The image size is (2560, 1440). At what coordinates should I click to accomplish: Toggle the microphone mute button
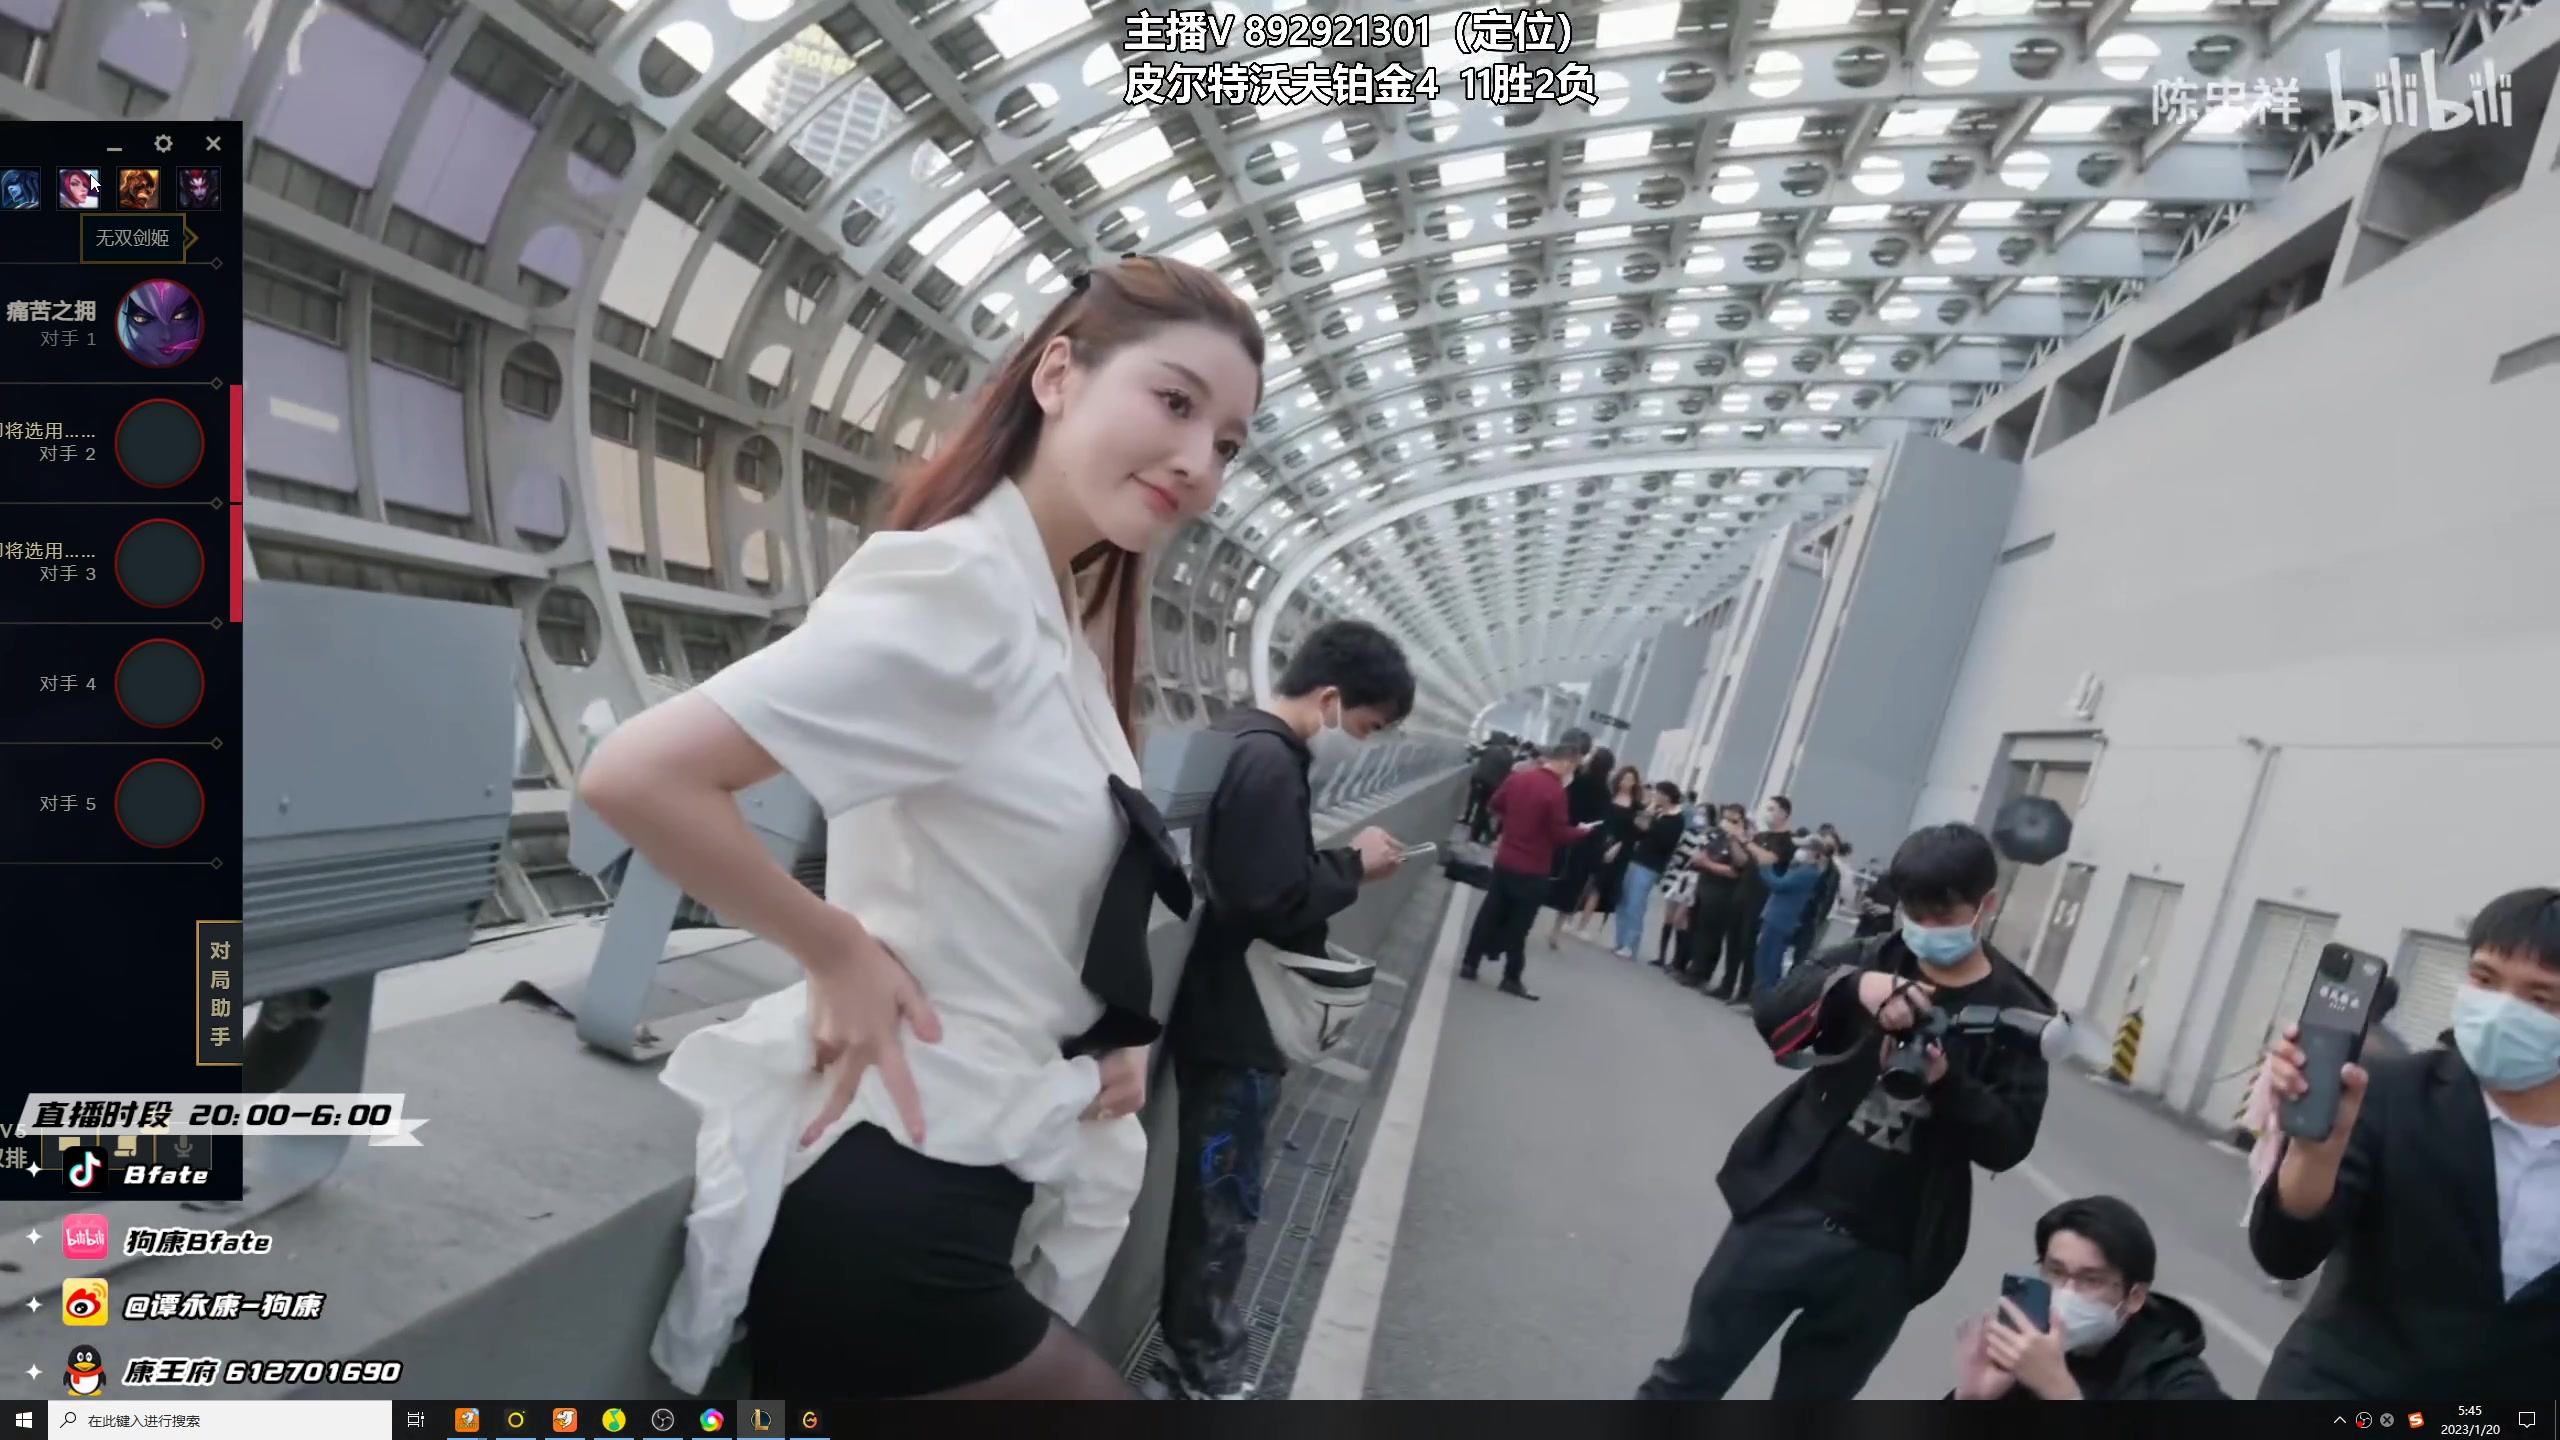(x=183, y=1148)
